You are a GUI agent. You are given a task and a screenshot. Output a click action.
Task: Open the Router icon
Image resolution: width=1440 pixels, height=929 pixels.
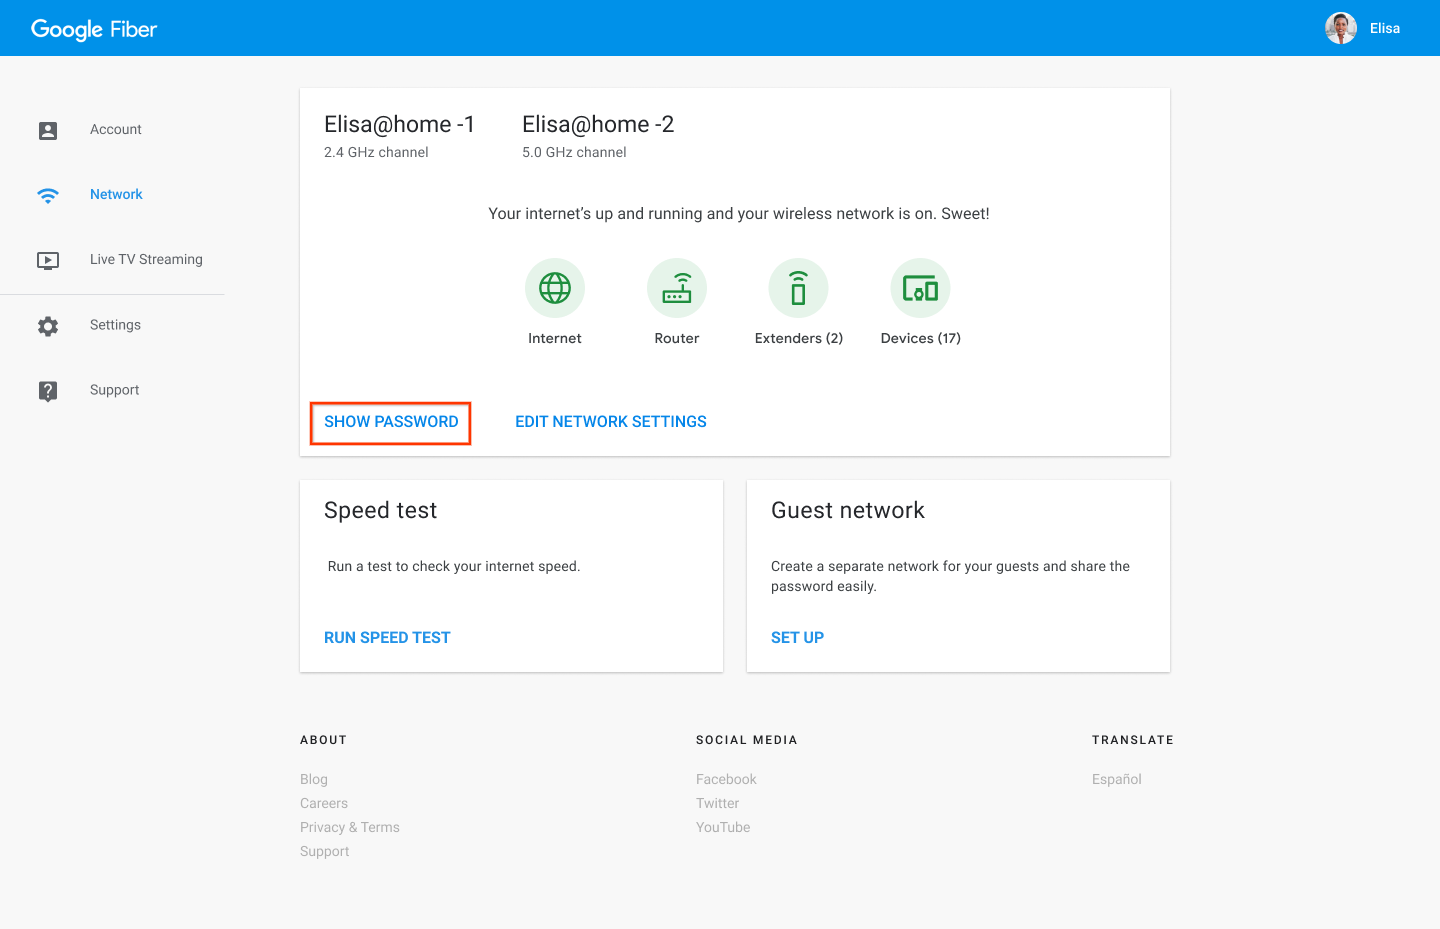pyautogui.click(x=677, y=288)
